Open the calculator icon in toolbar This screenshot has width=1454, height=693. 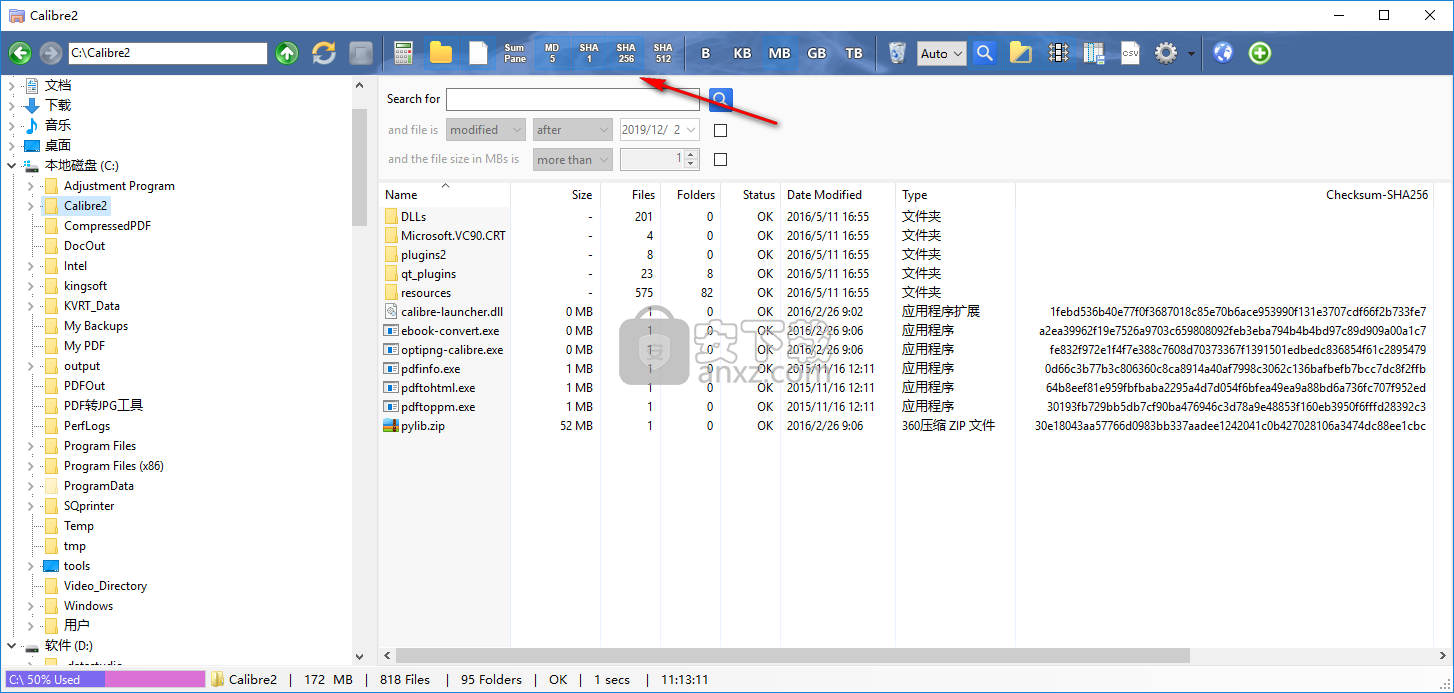404,53
